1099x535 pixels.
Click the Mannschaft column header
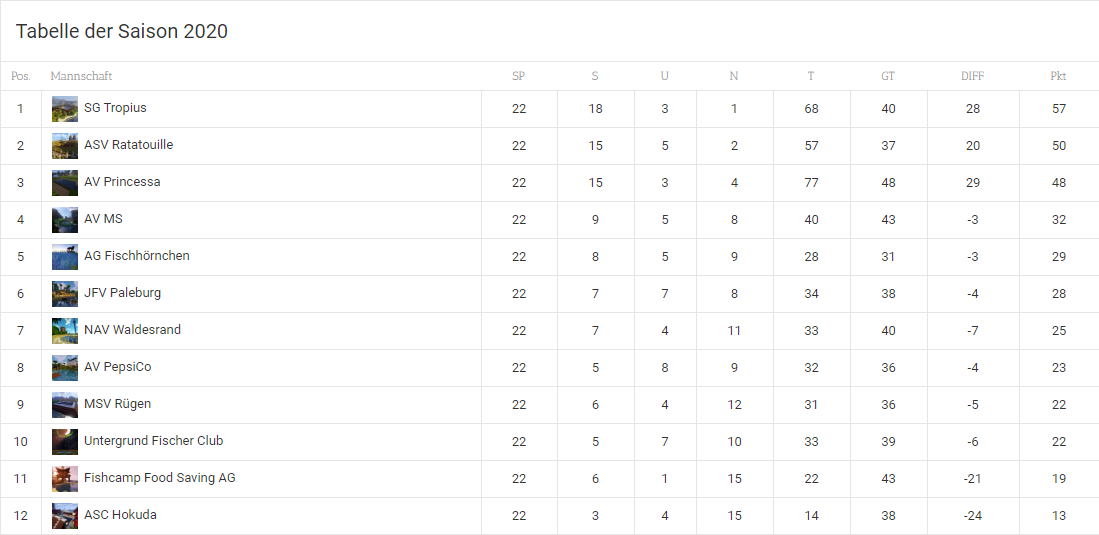[x=81, y=76]
